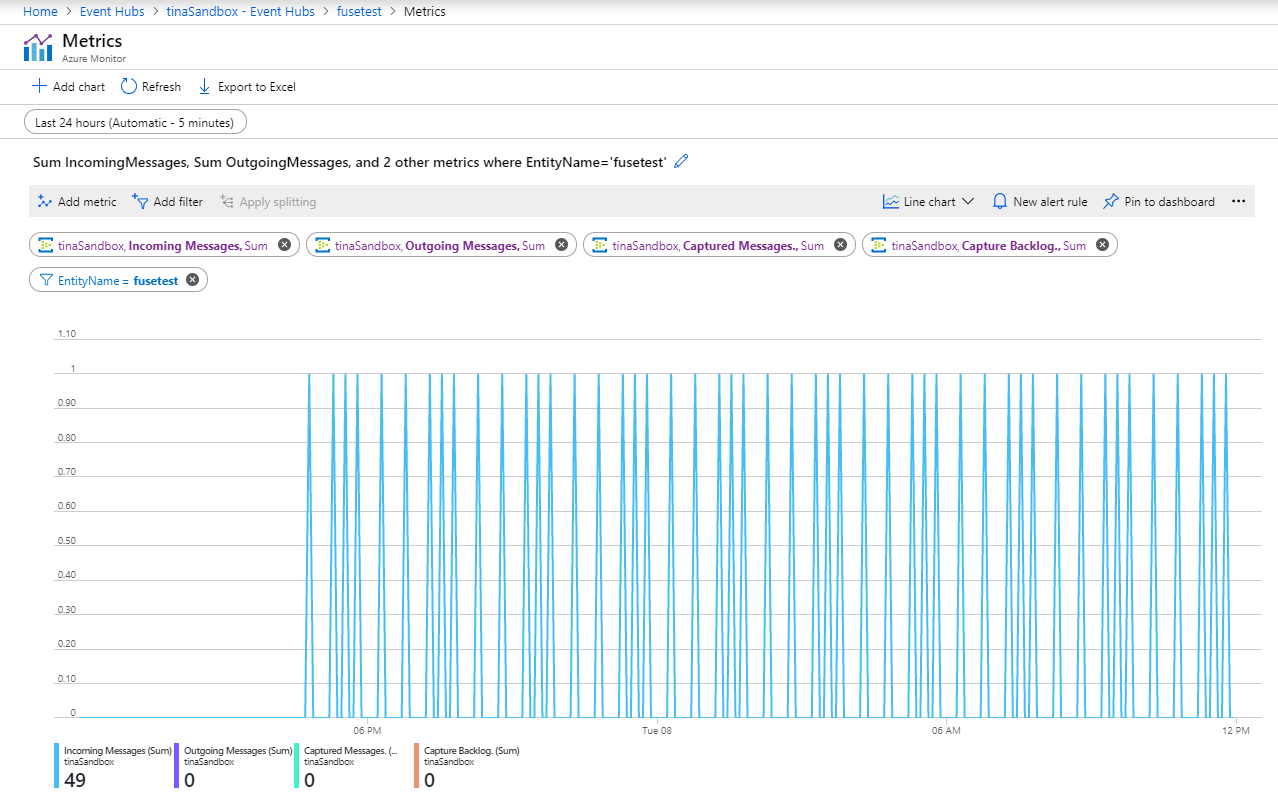Click the purple Outgoing Messages legend swatch
The image size is (1278, 809).
(177, 766)
